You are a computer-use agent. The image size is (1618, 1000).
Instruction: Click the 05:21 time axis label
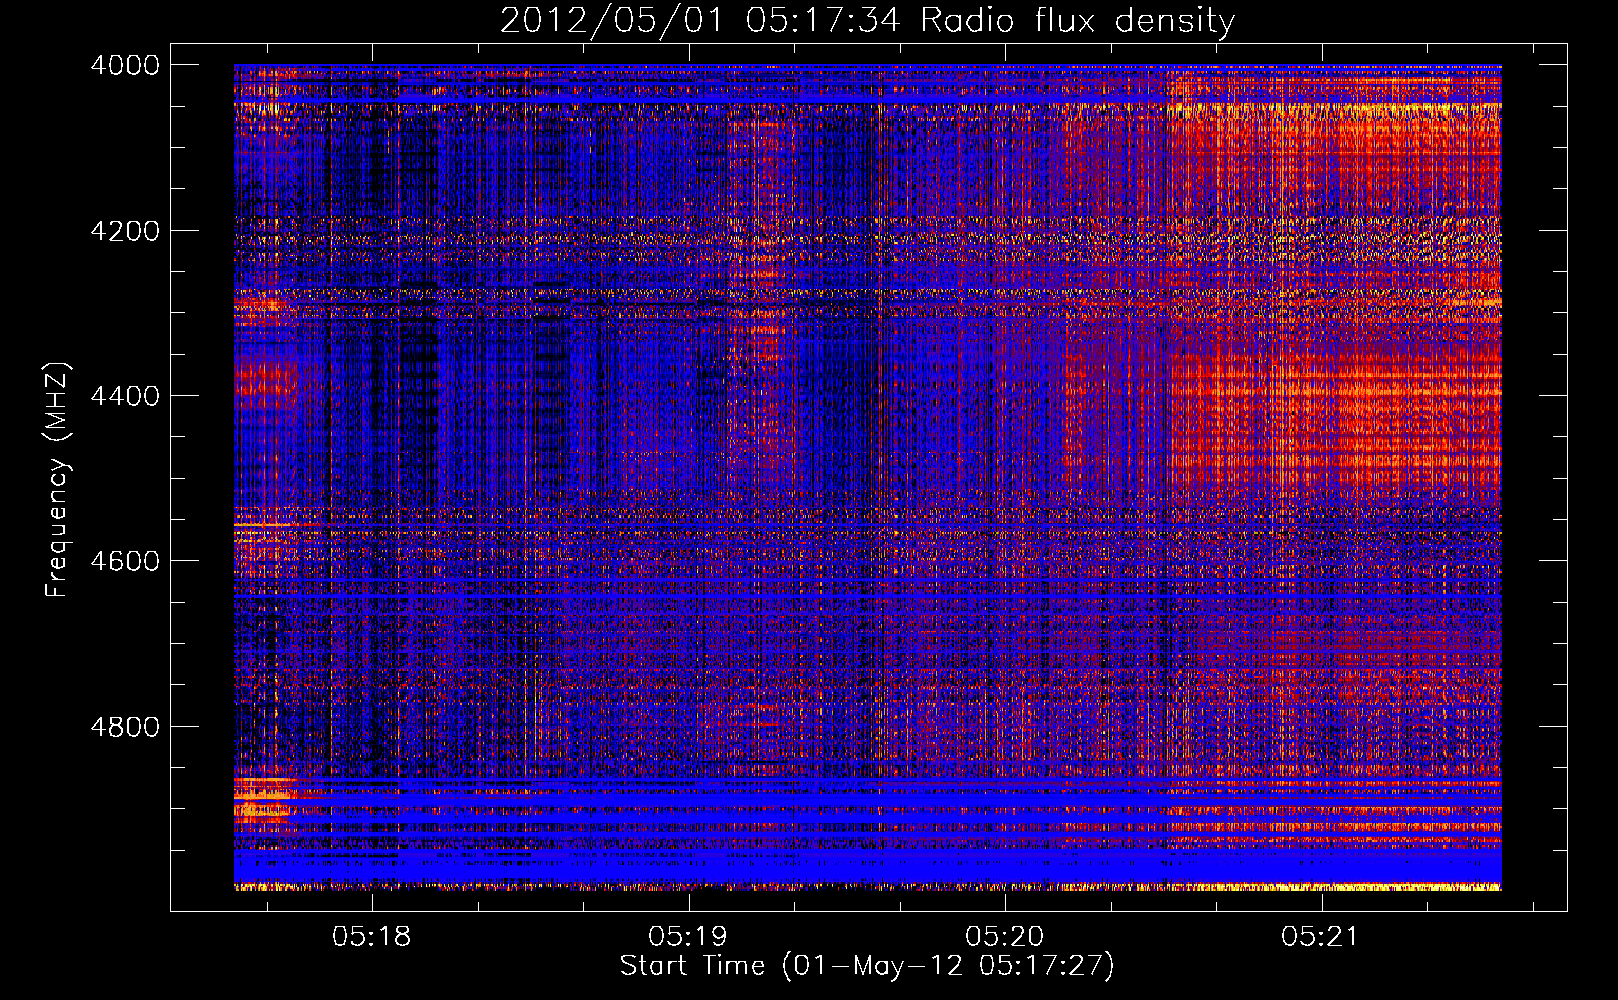[x=1321, y=937]
